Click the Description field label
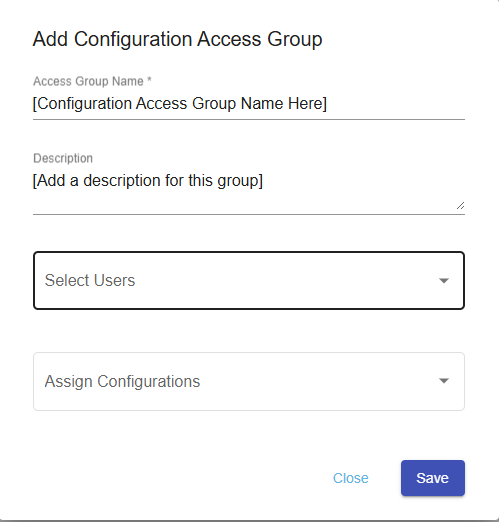 [x=63, y=158]
